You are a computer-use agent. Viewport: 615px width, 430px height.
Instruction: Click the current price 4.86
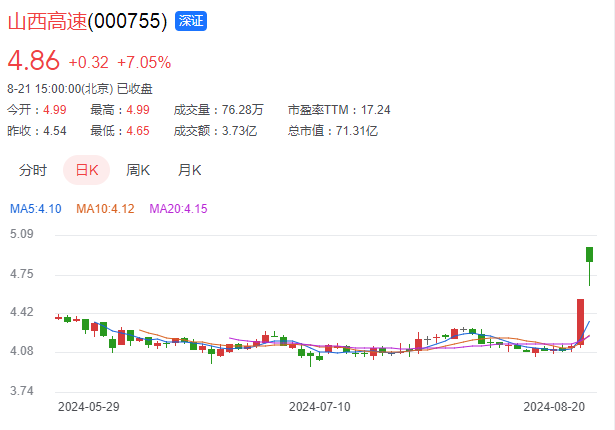coord(34,61)
